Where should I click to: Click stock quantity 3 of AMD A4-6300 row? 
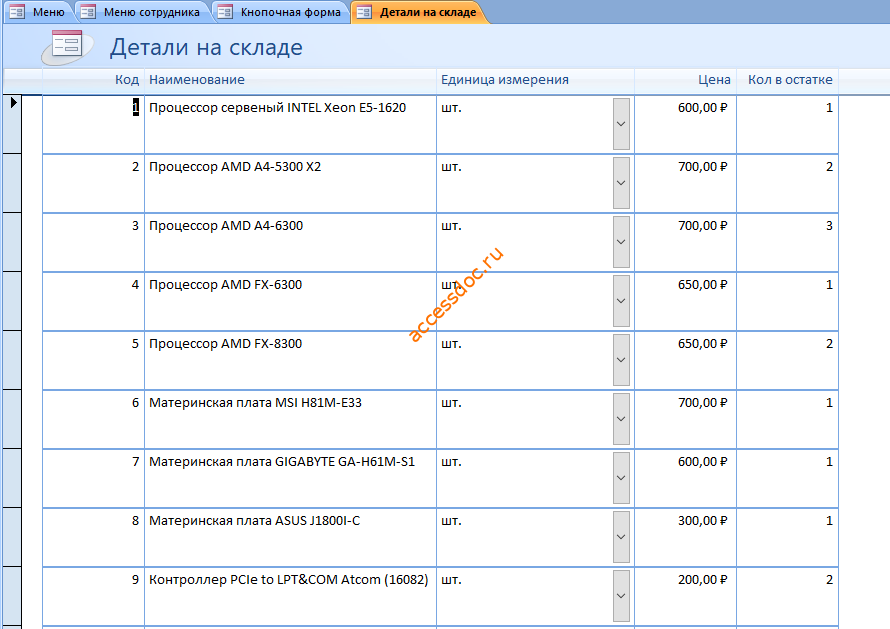[x=787, y=242]
